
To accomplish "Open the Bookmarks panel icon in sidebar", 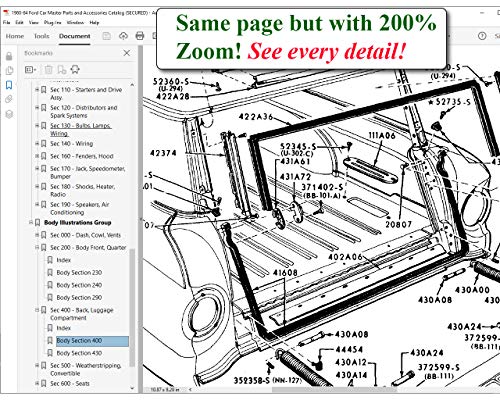I will (9, 85).
